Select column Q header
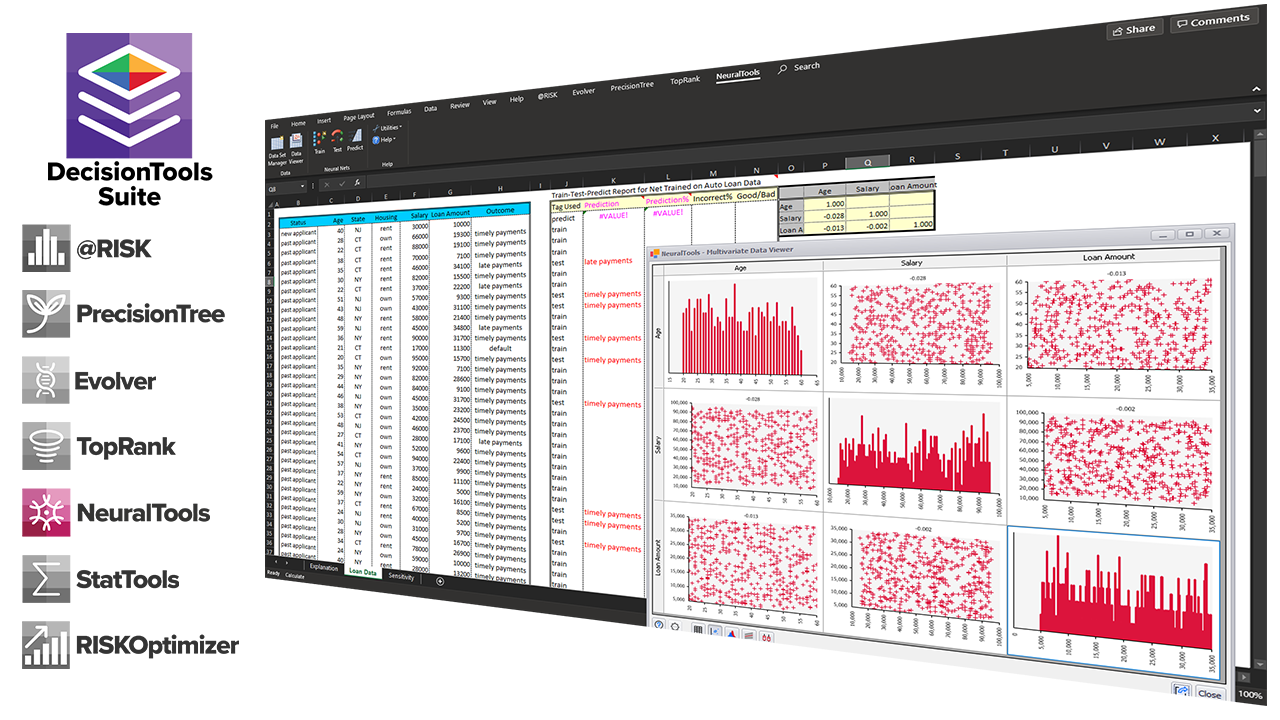This screenshot has width=1280, height=720. tap(867, 162)
